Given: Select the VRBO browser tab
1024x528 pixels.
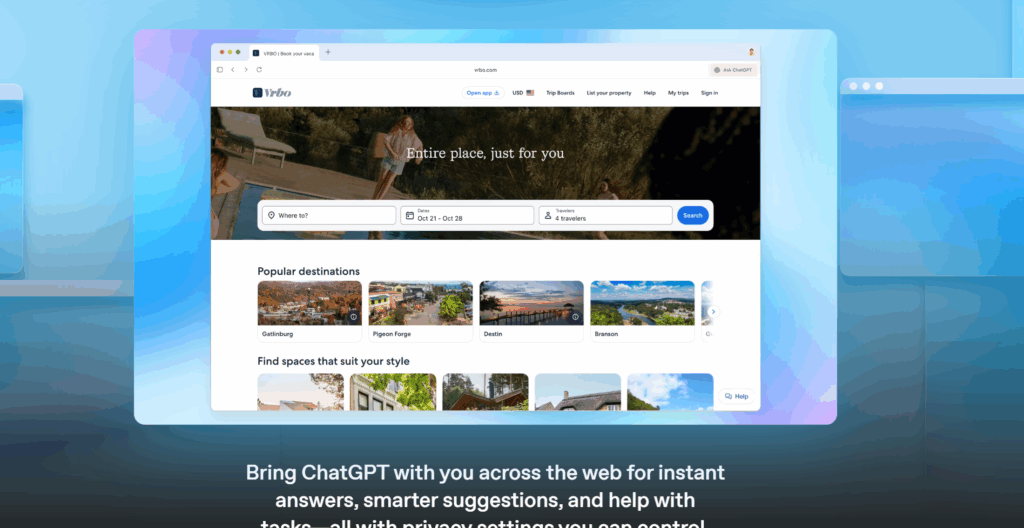Looking at the screenshot, I should (284, 53).
